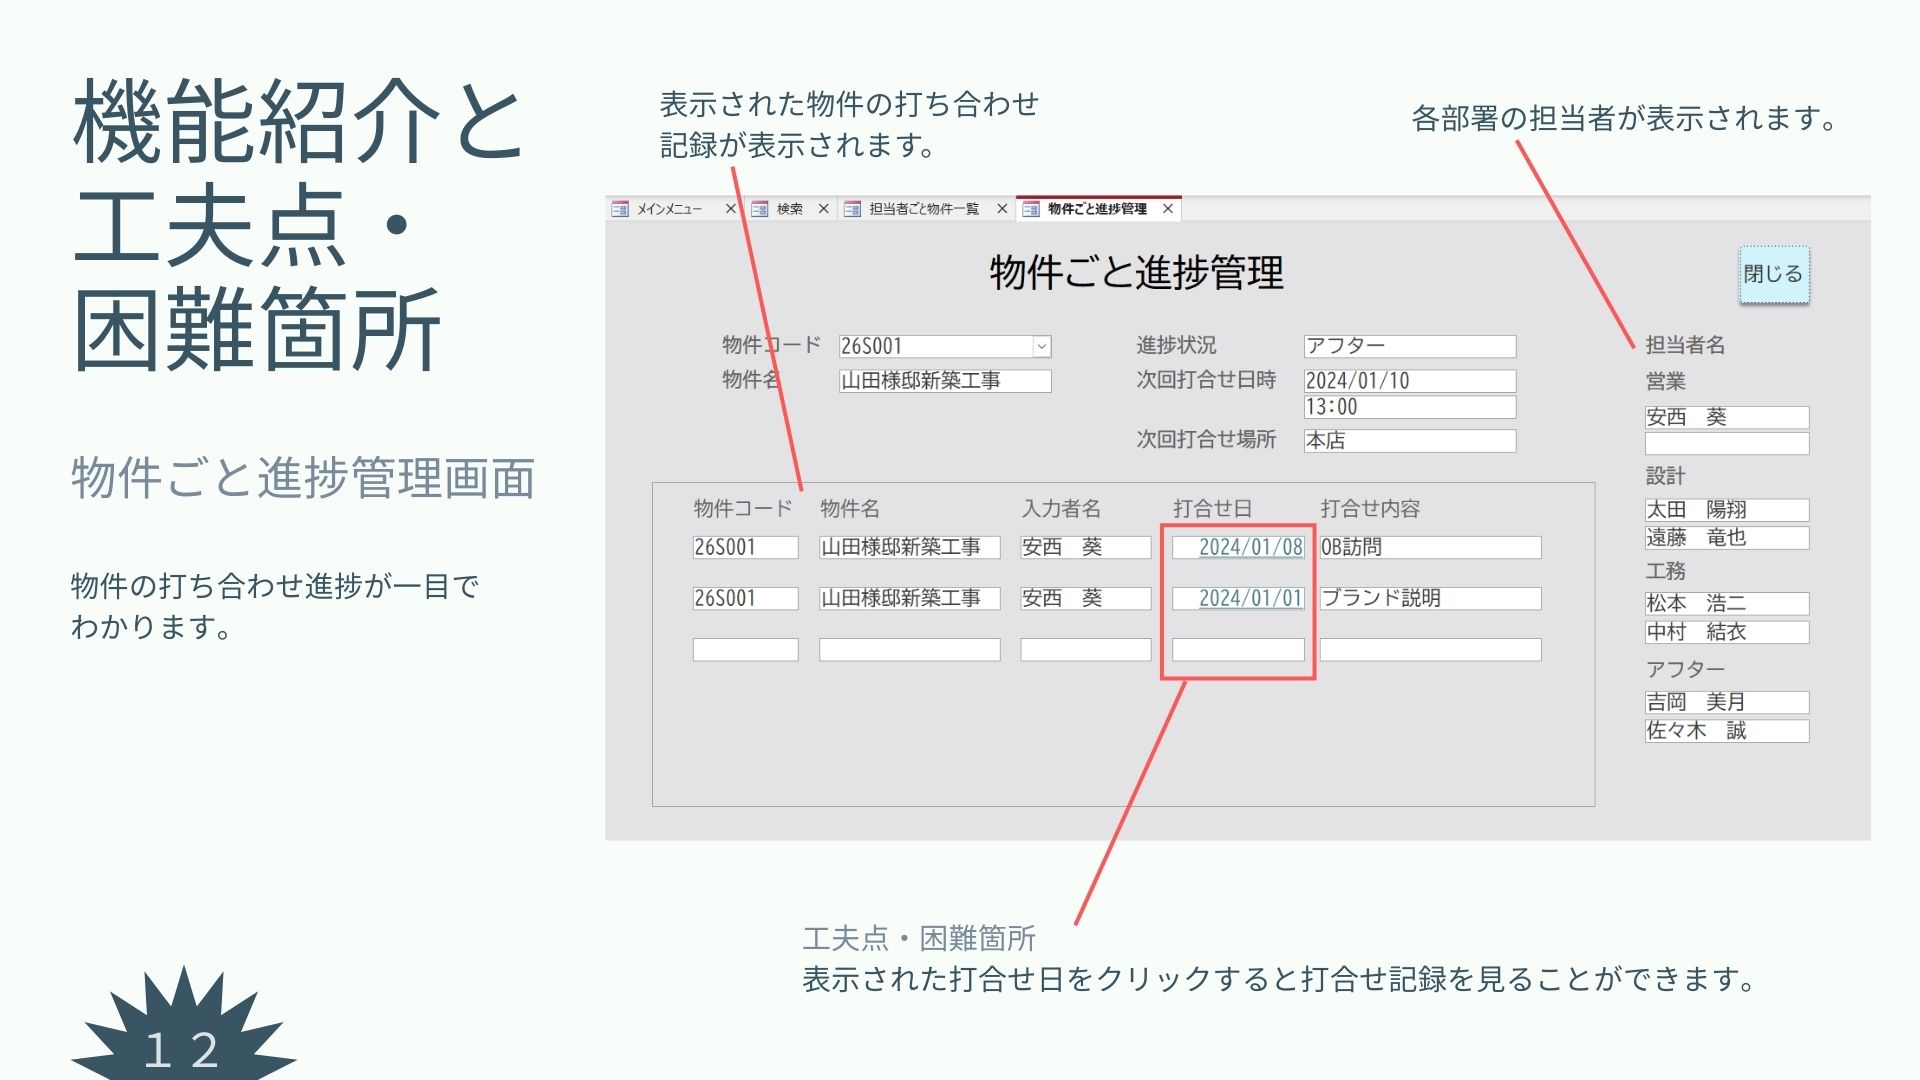Click the form icon on メインメニュー tab
This screenshot has width=1920, height=1080.
[620, 209]
